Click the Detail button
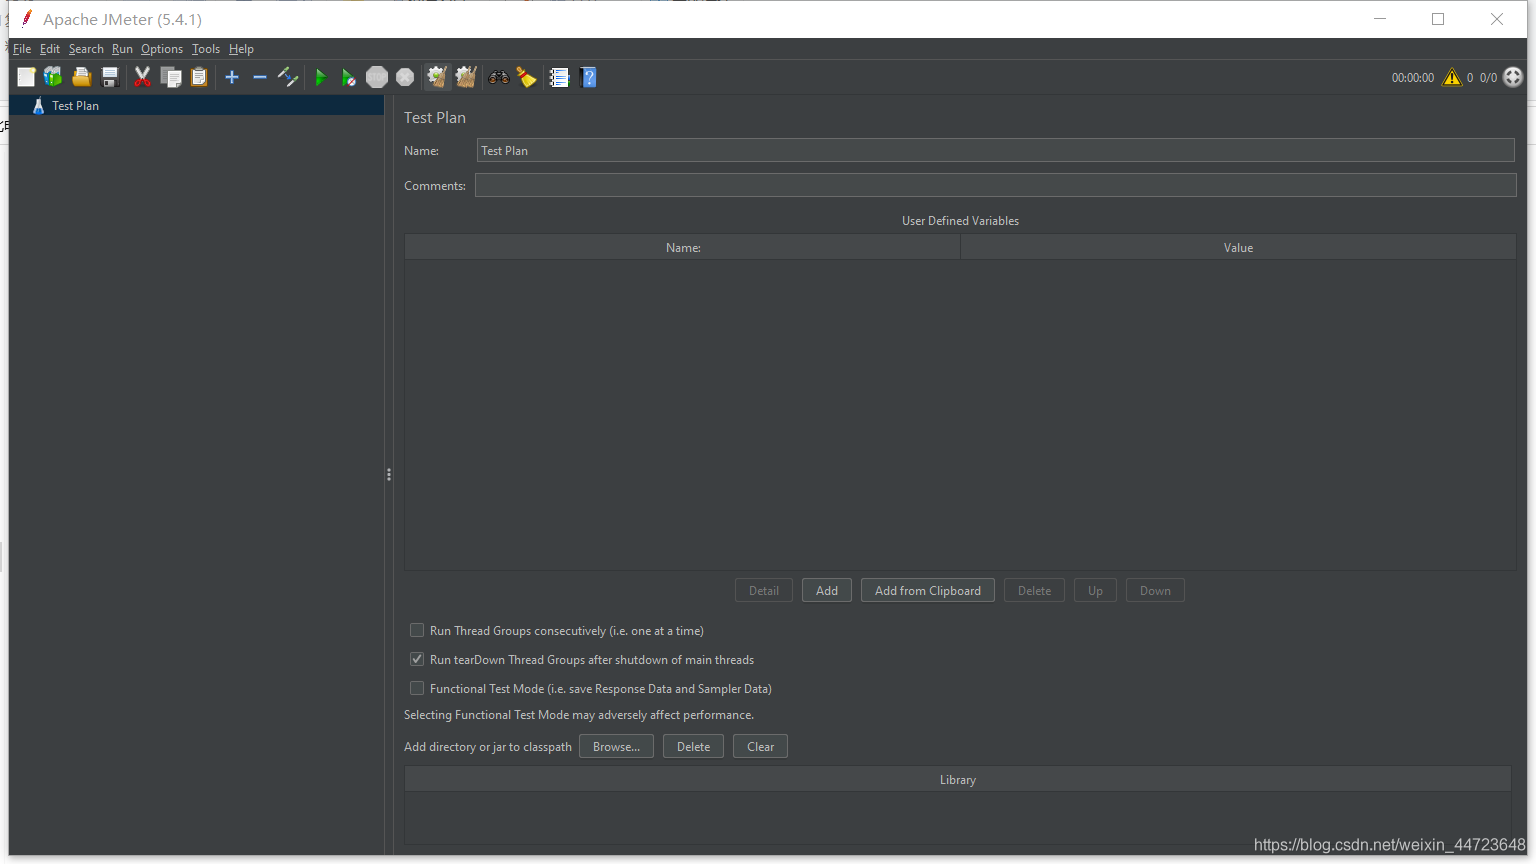The width and height of the screenshot is (1536, 864). tap(764, 590)
